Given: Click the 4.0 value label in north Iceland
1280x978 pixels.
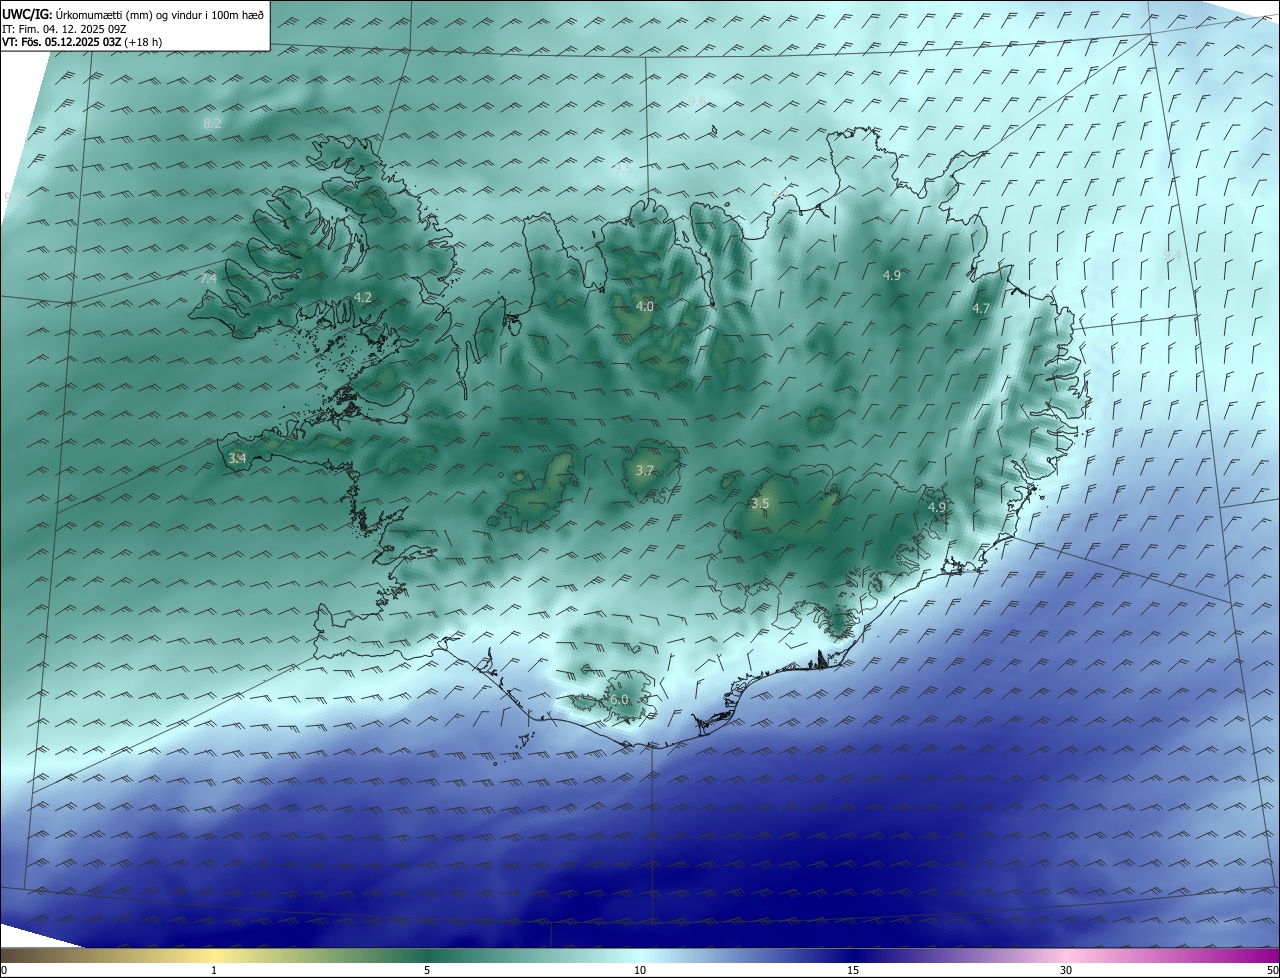Looking at the screenshot, I should click(x=645, y=306).
